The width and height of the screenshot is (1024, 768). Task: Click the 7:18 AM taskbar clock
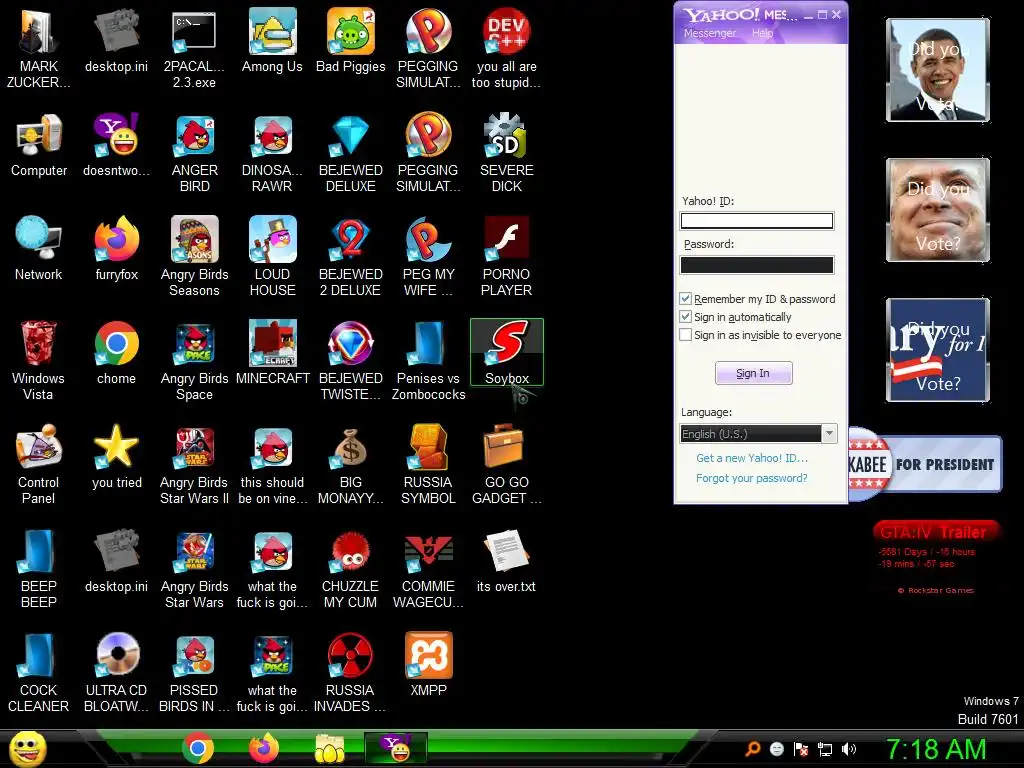tap(936, 749)
